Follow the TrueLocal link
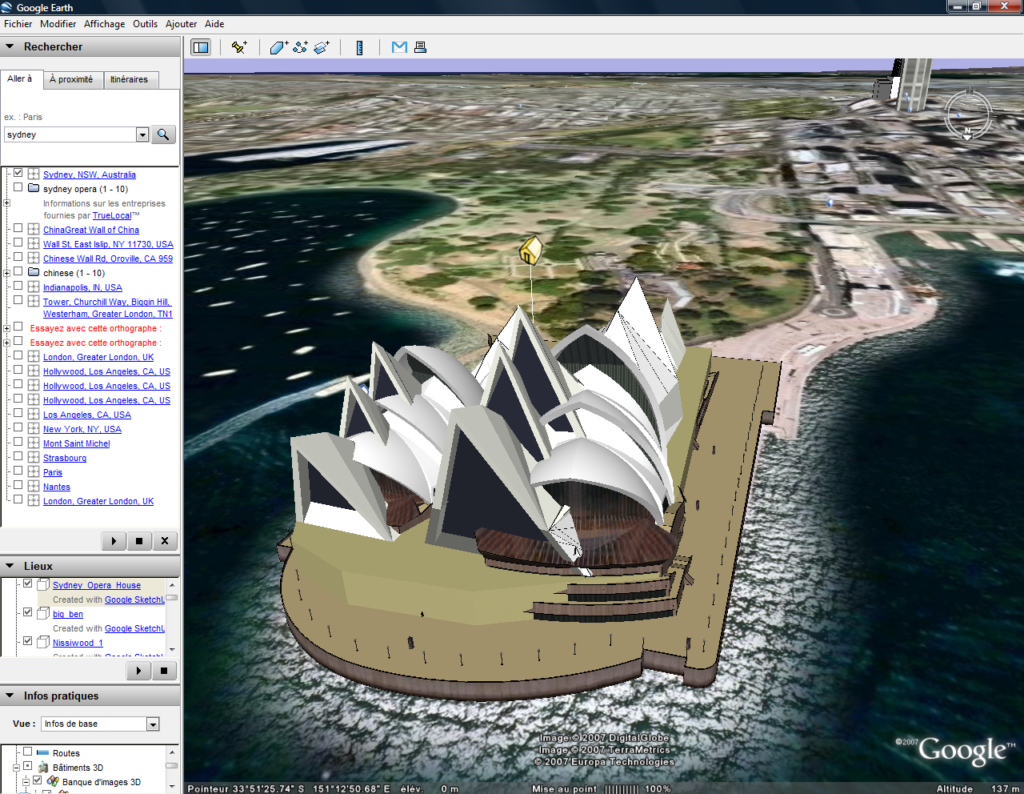 [x=112, y=215]
